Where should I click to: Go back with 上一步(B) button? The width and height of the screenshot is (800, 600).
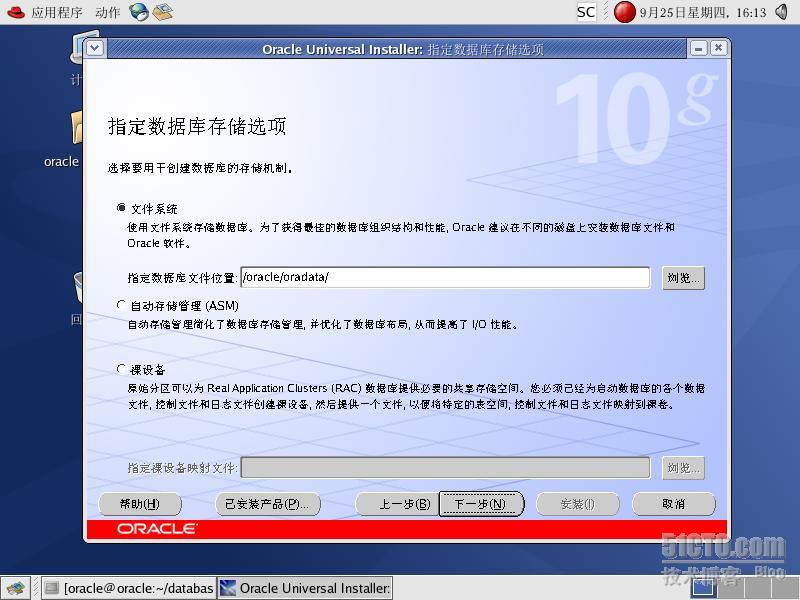[x=396, y=504]
